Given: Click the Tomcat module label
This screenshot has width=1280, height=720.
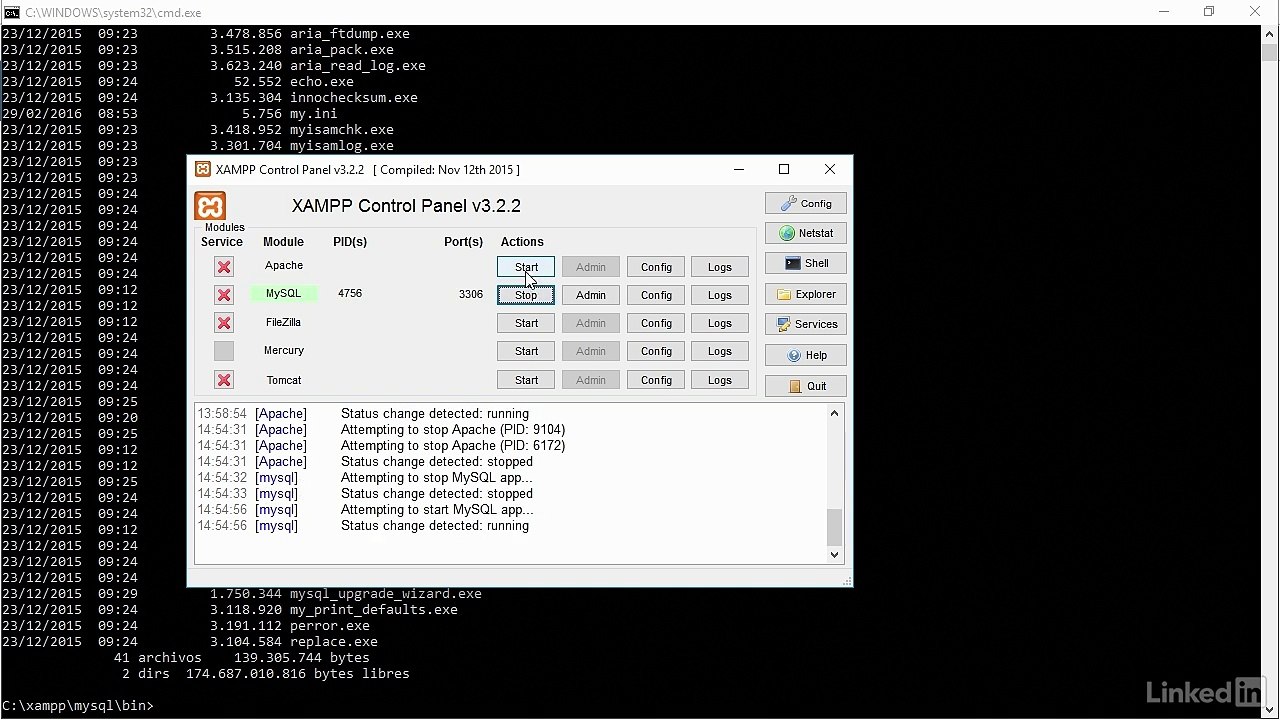Looking at the screenshot, I should [284, 380].
